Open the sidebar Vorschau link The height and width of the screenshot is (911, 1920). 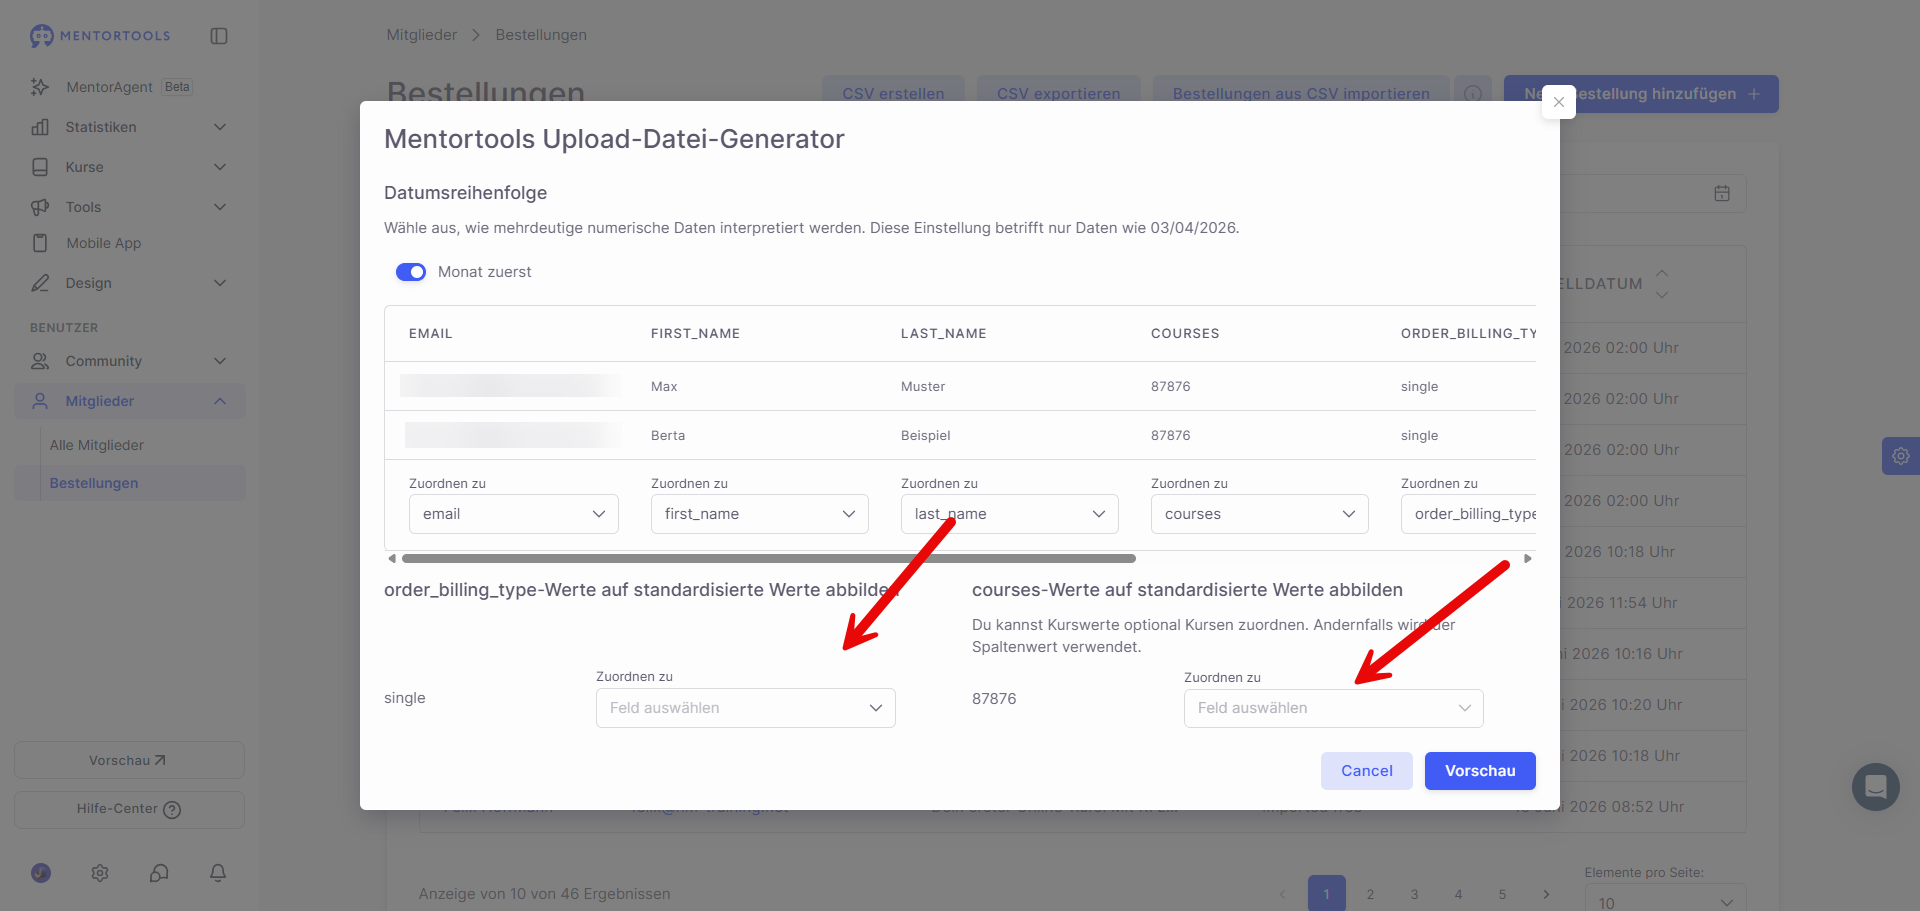coord(129,760)
